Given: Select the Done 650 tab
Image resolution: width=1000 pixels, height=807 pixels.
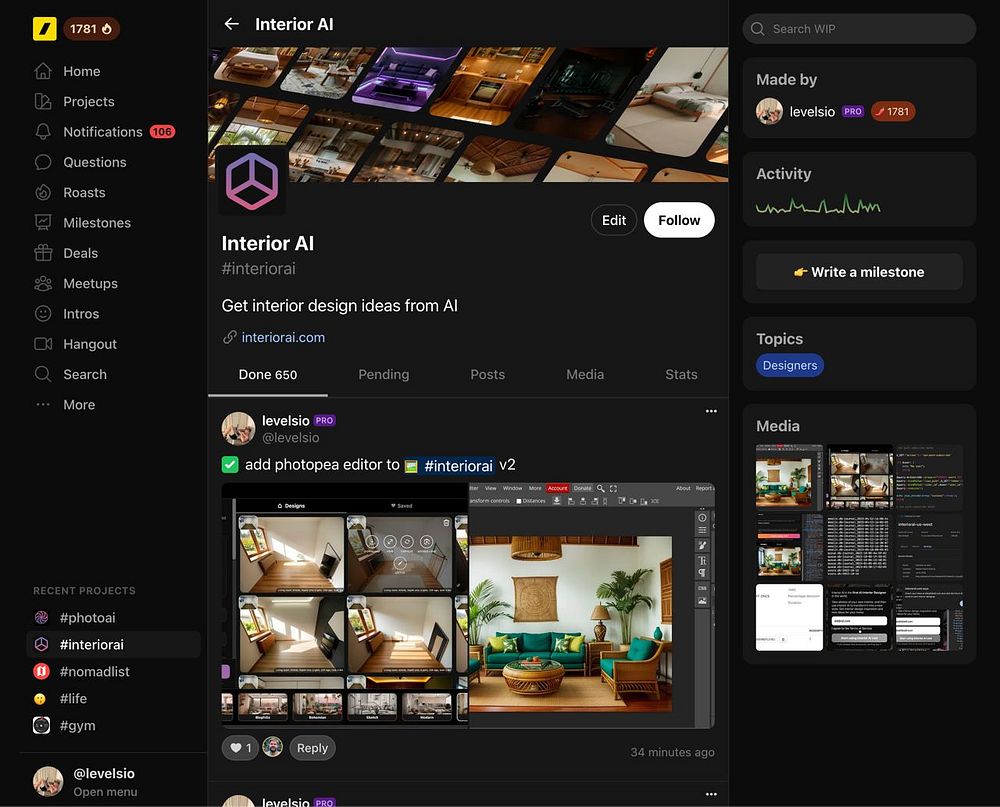Looking at the screenshot, I should click(268, 374).
